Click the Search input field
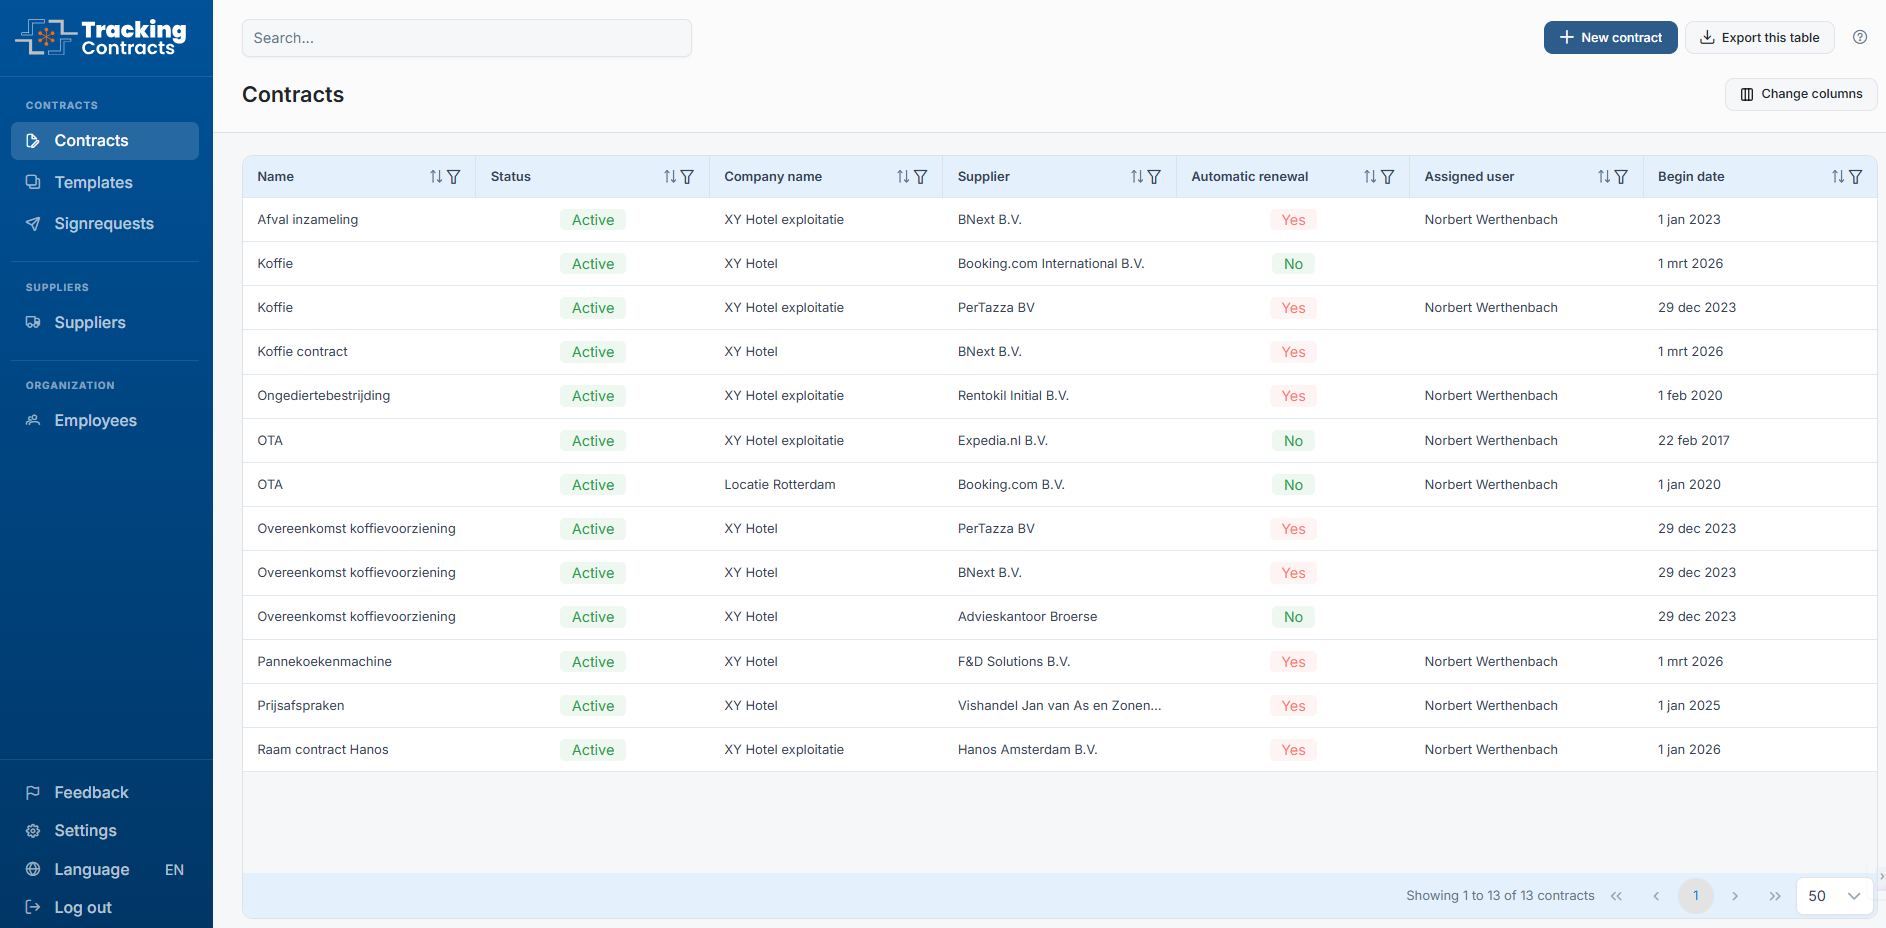Viewport: 1886px width, 928px height. 466,38
